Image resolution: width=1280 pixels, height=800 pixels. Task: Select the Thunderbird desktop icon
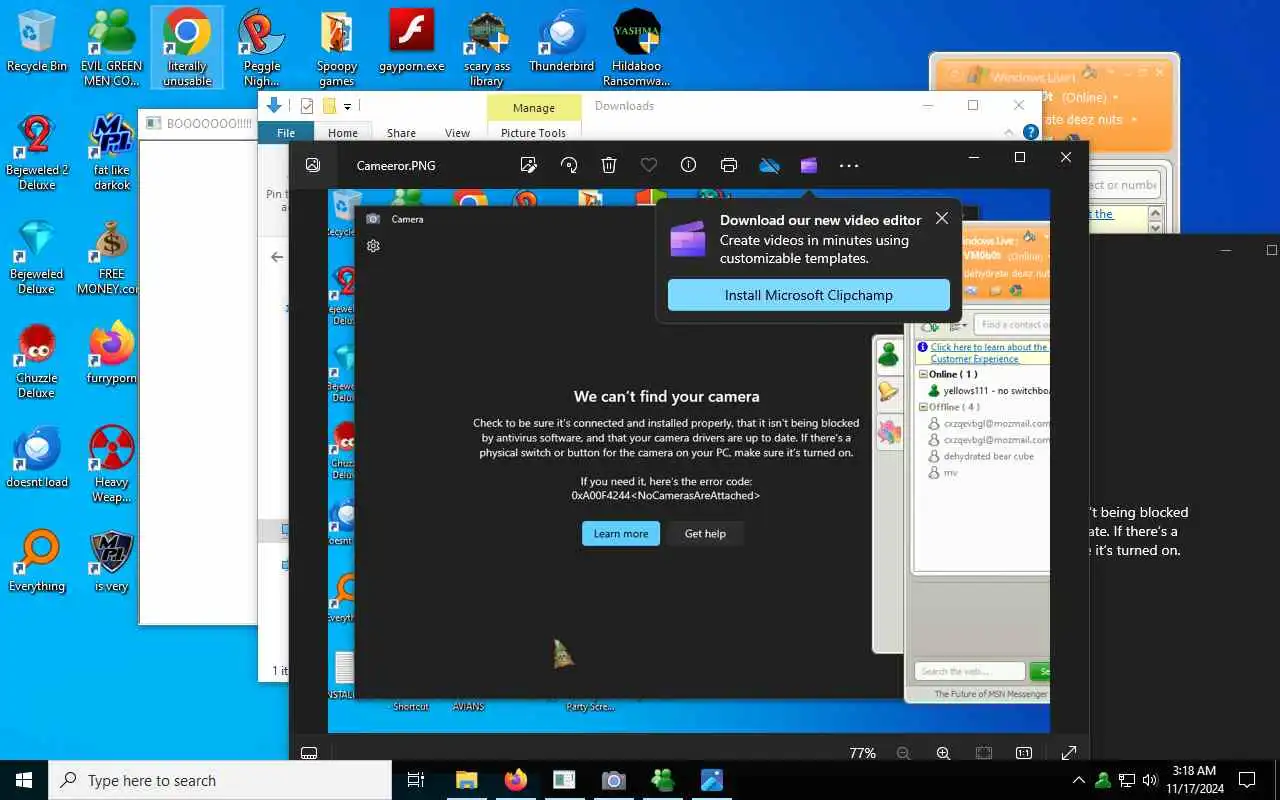click(562, 42)
